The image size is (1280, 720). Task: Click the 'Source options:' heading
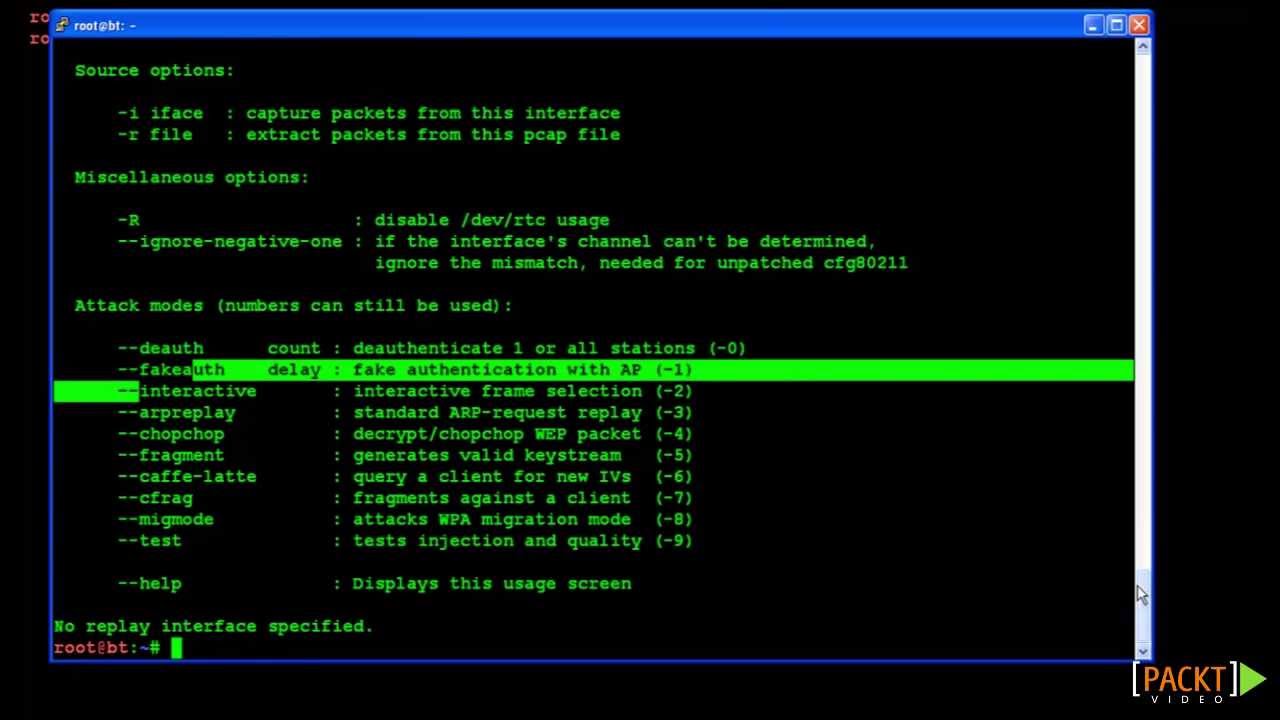click(154, 71)
